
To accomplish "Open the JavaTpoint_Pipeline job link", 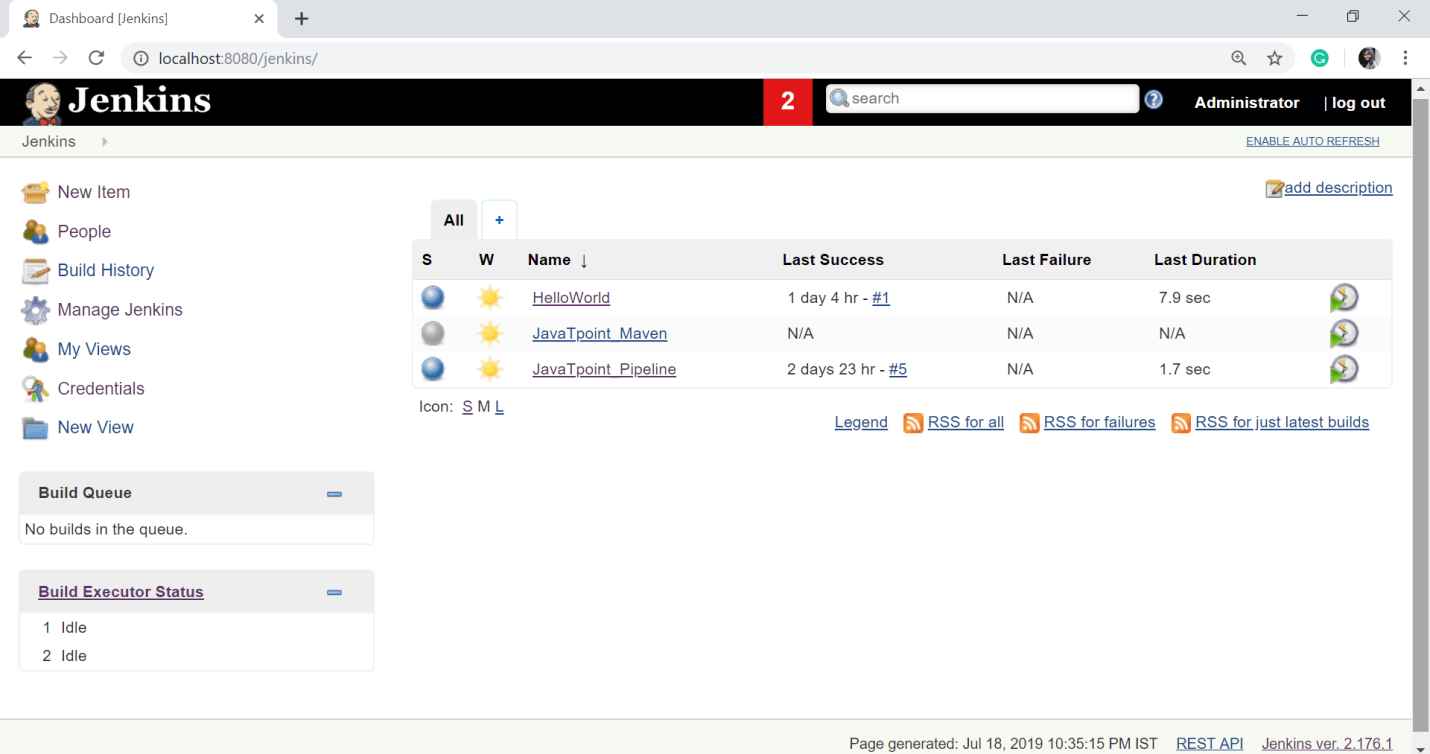I will click(604, 369).
